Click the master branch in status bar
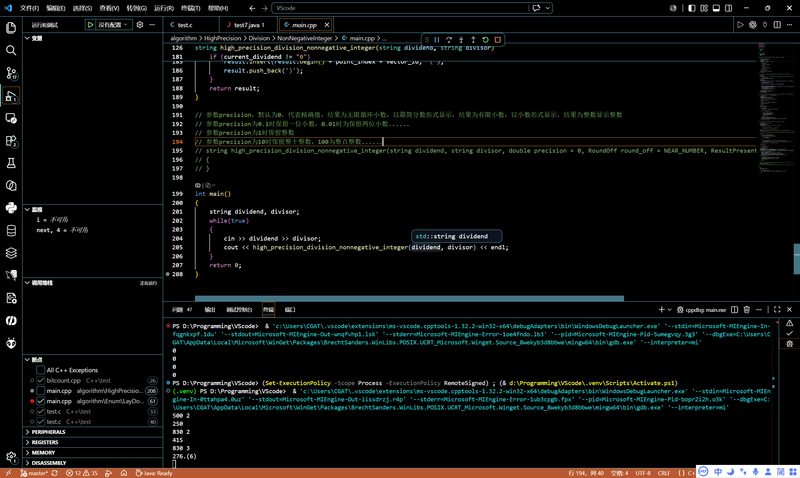 tap(35, 473)
